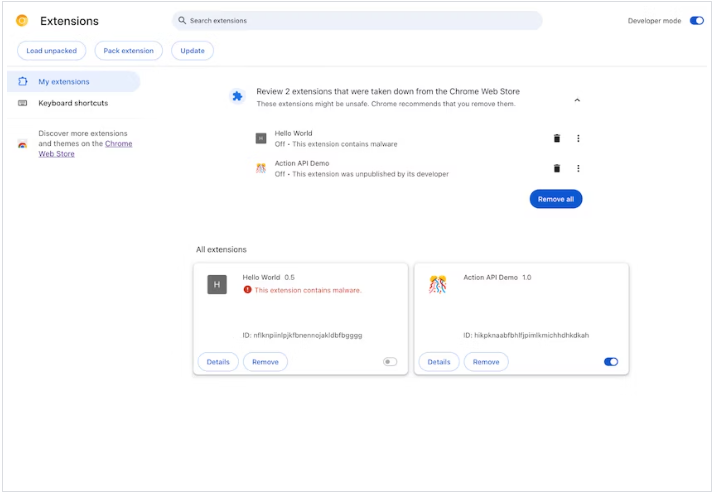Click the Review 2 extensions heading
Screen dimensions: 712x494
(388, 91)
